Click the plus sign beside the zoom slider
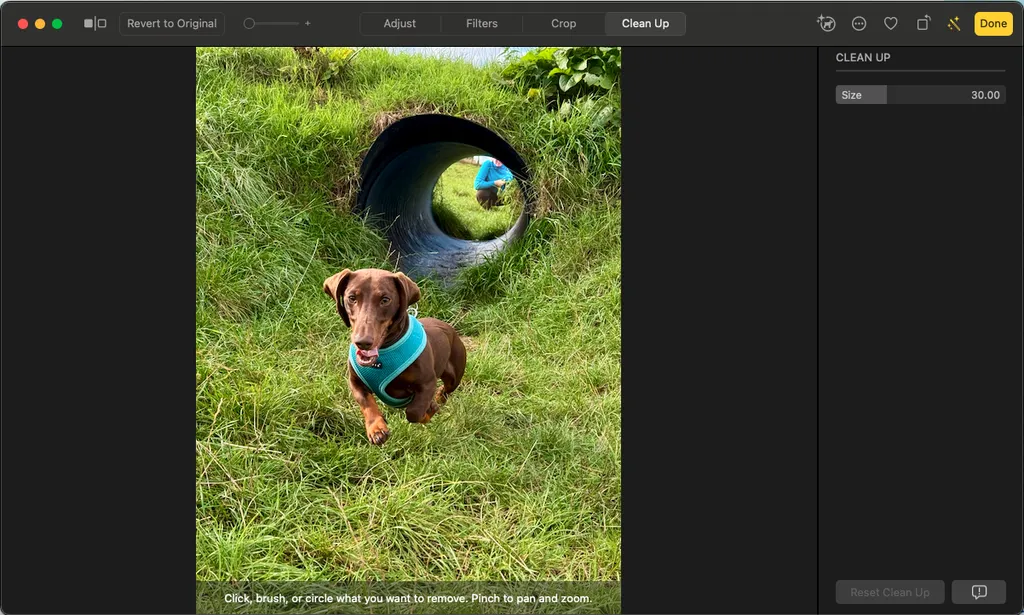The image size is (1024, 615). tap(307, 23)
